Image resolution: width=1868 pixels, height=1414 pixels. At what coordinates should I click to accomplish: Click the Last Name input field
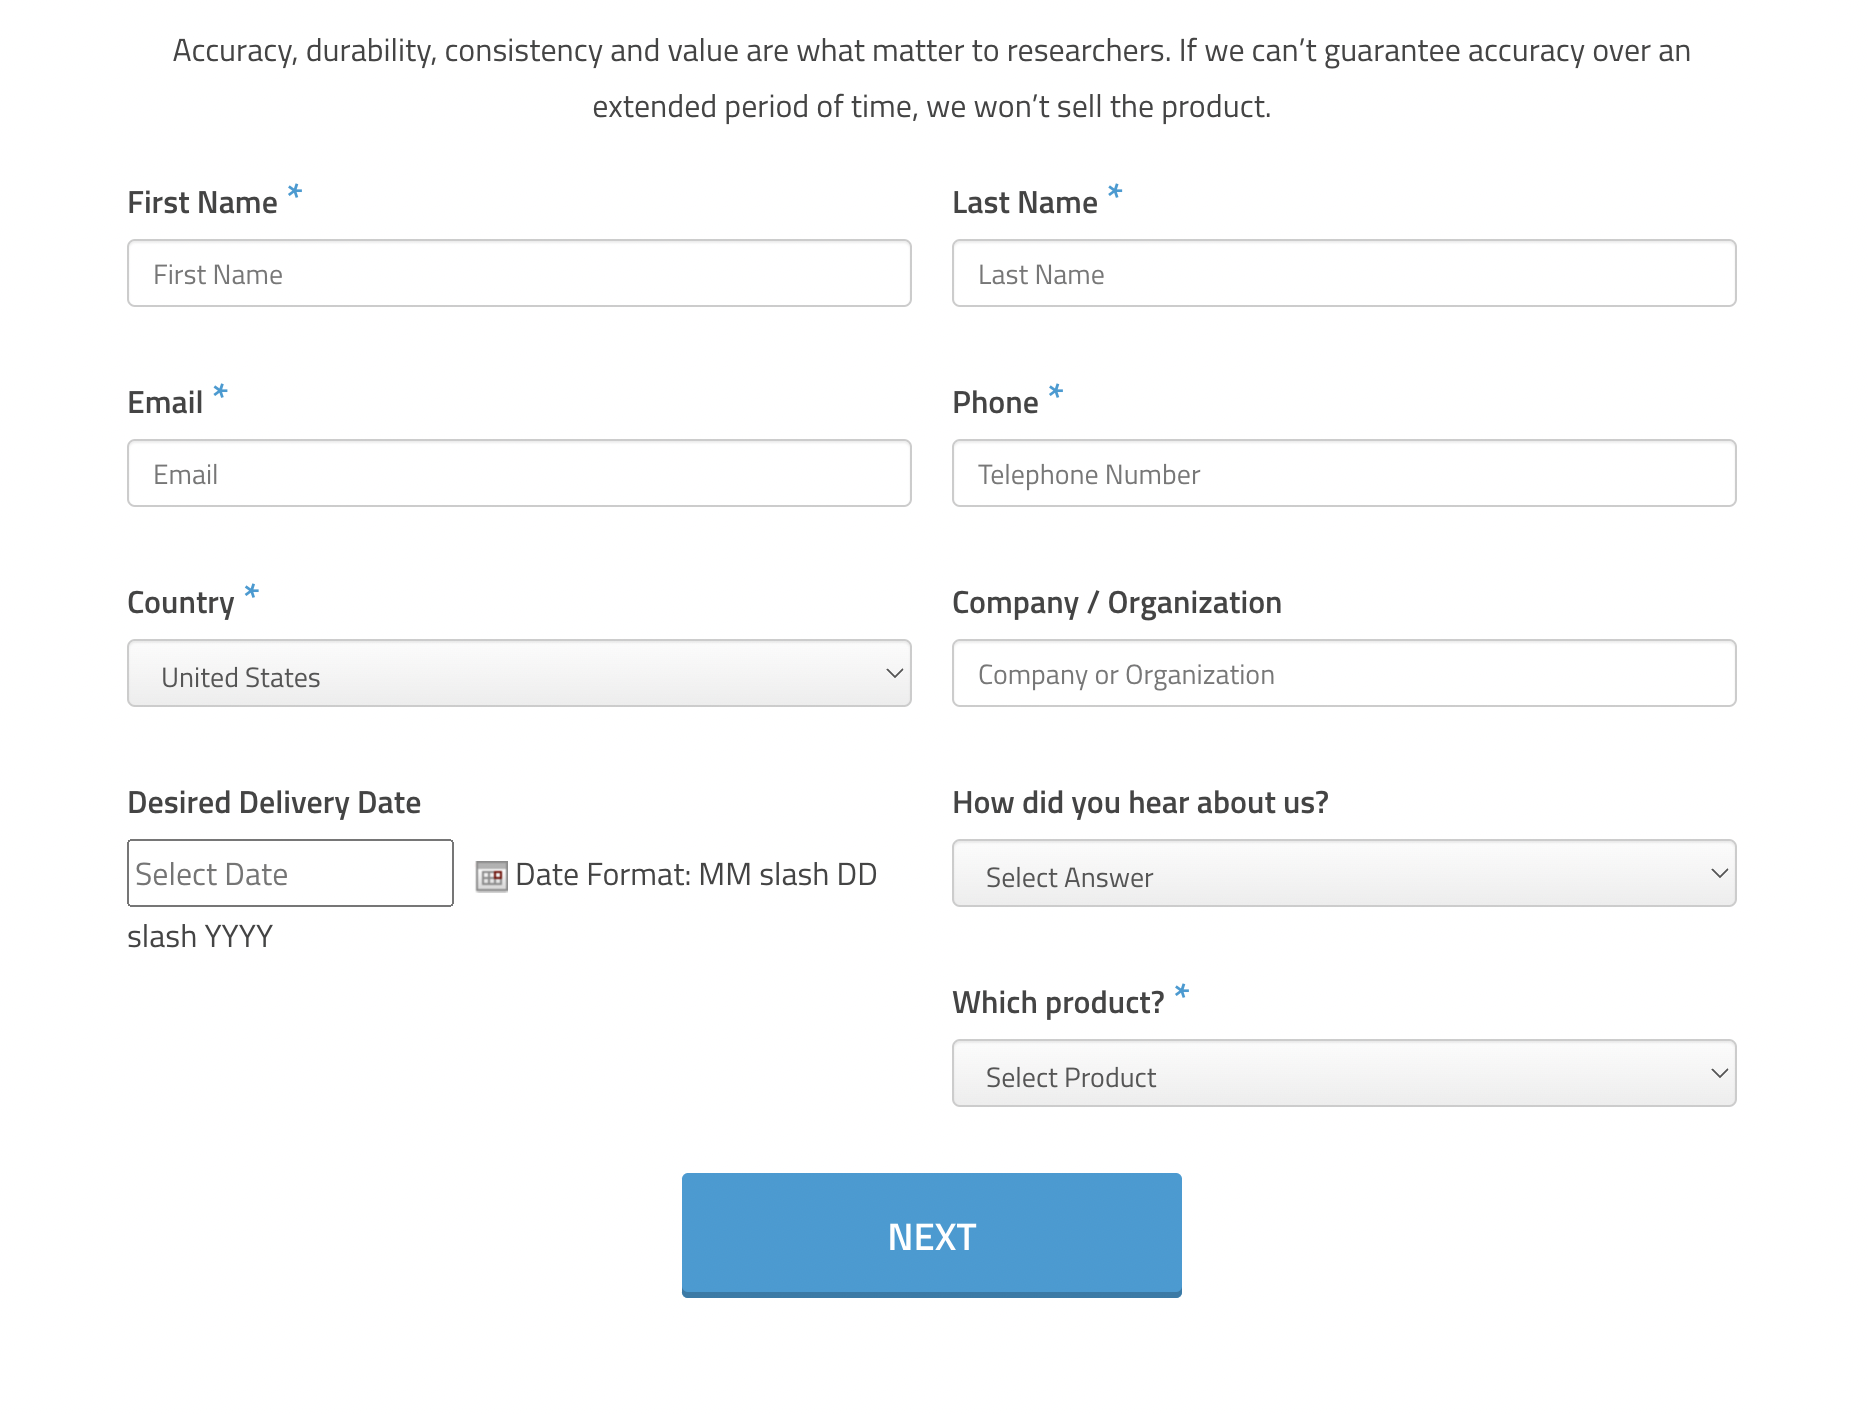click(x=1344, y=273)
